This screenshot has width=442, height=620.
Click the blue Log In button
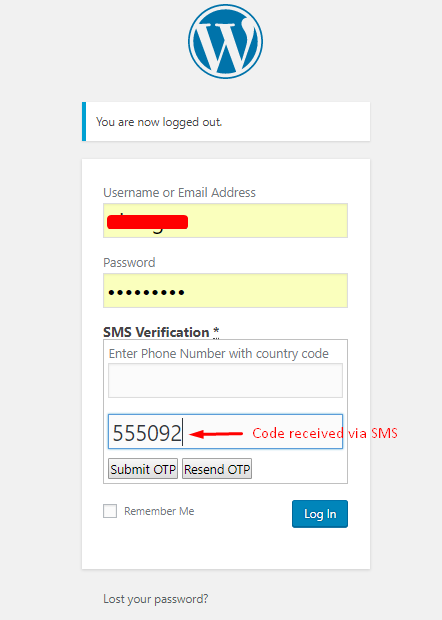click(x=320, y=514)
